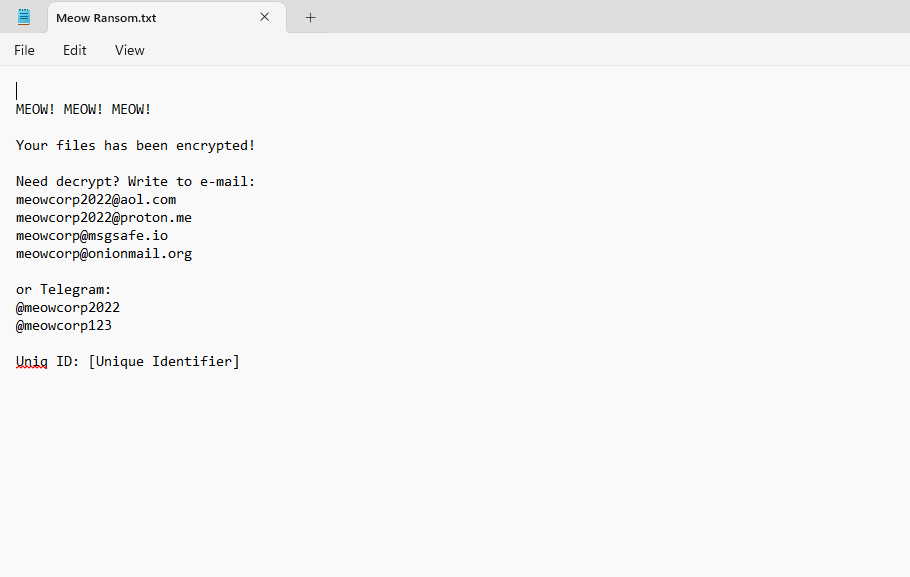Open the Edit menu

coord(75,50)
